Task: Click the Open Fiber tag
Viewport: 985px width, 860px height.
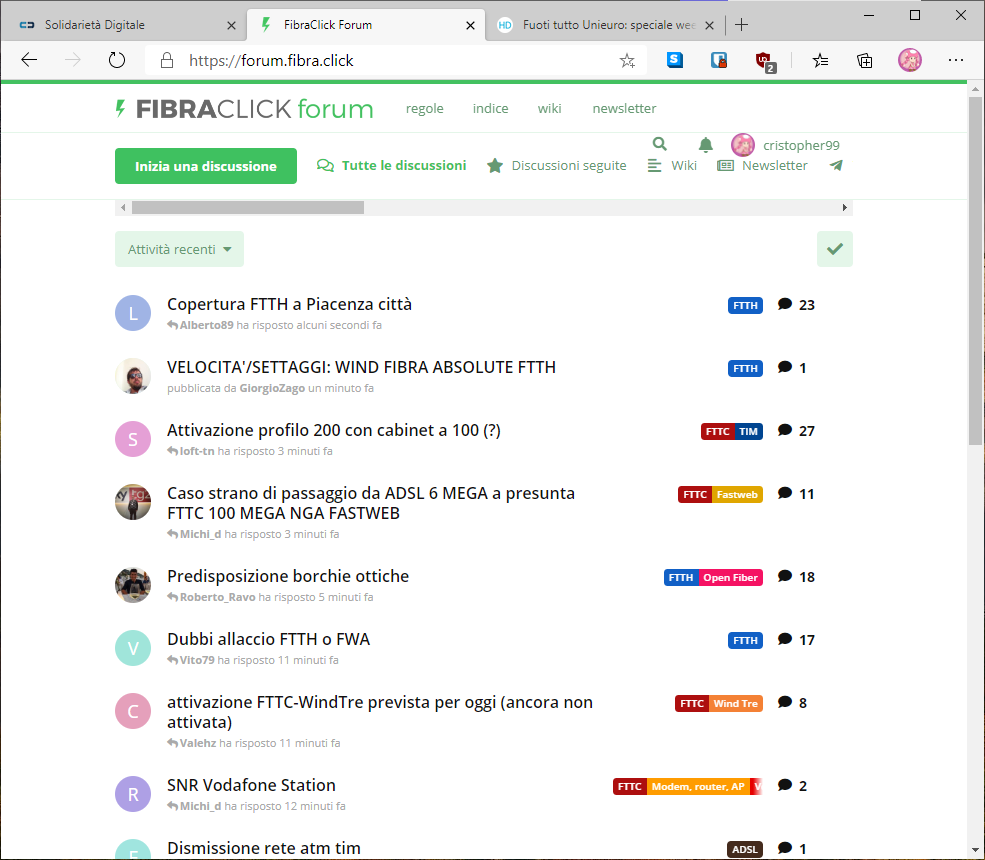Action: click(x=731, y=577)
